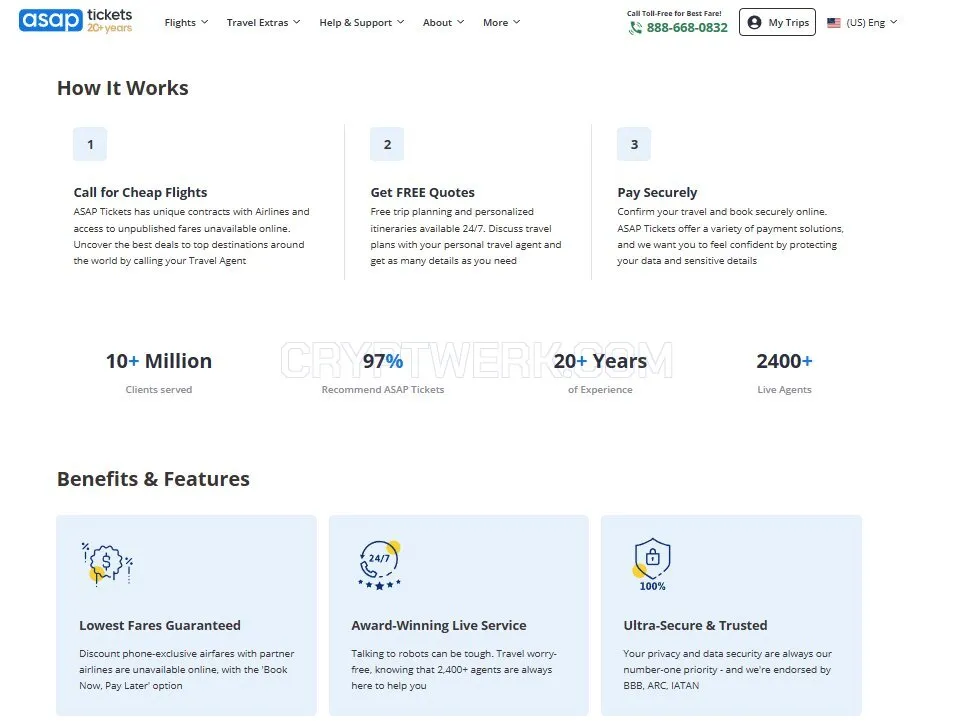Click the 20+ Years statistic
This screenshot has height=721, width=955.
[x=600, y=361]
